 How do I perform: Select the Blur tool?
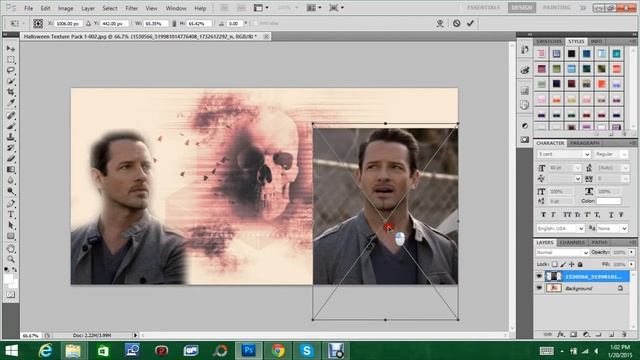[x=11, y=180]
